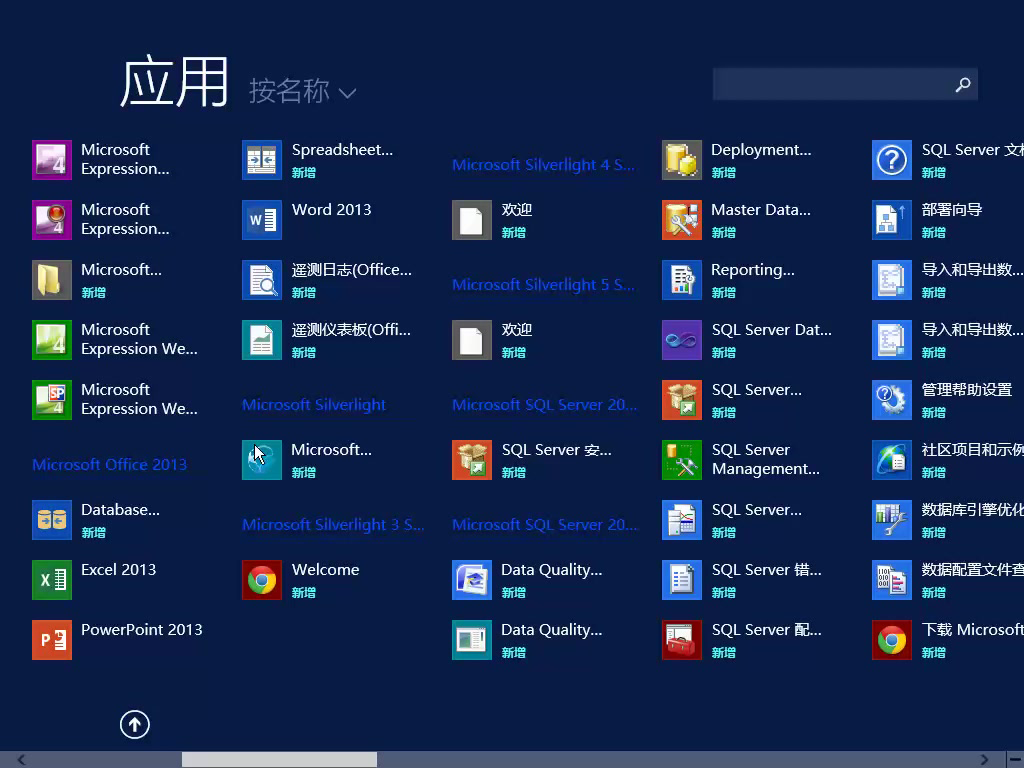Expand the 按名称 sort dropdown
The image size is (1024, 768).
click(x=302, y=92)
